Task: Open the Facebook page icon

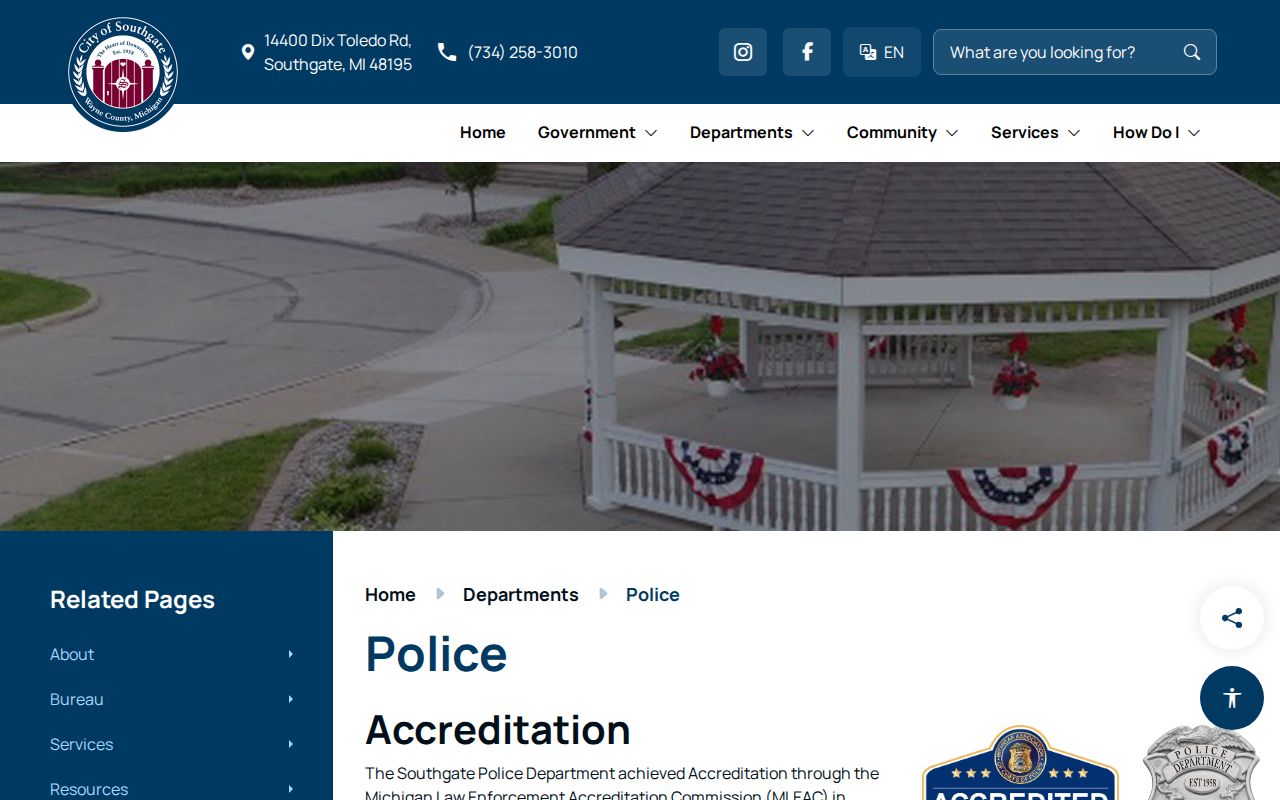Action: tap(807, 52)
